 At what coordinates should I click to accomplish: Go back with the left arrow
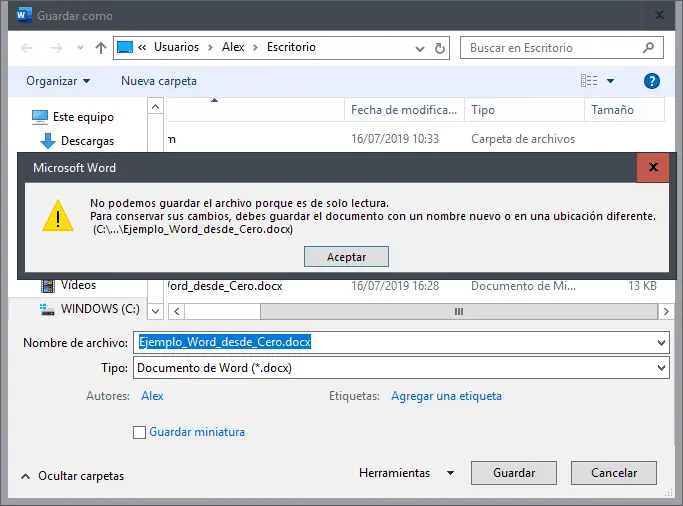tap(27, 47)
